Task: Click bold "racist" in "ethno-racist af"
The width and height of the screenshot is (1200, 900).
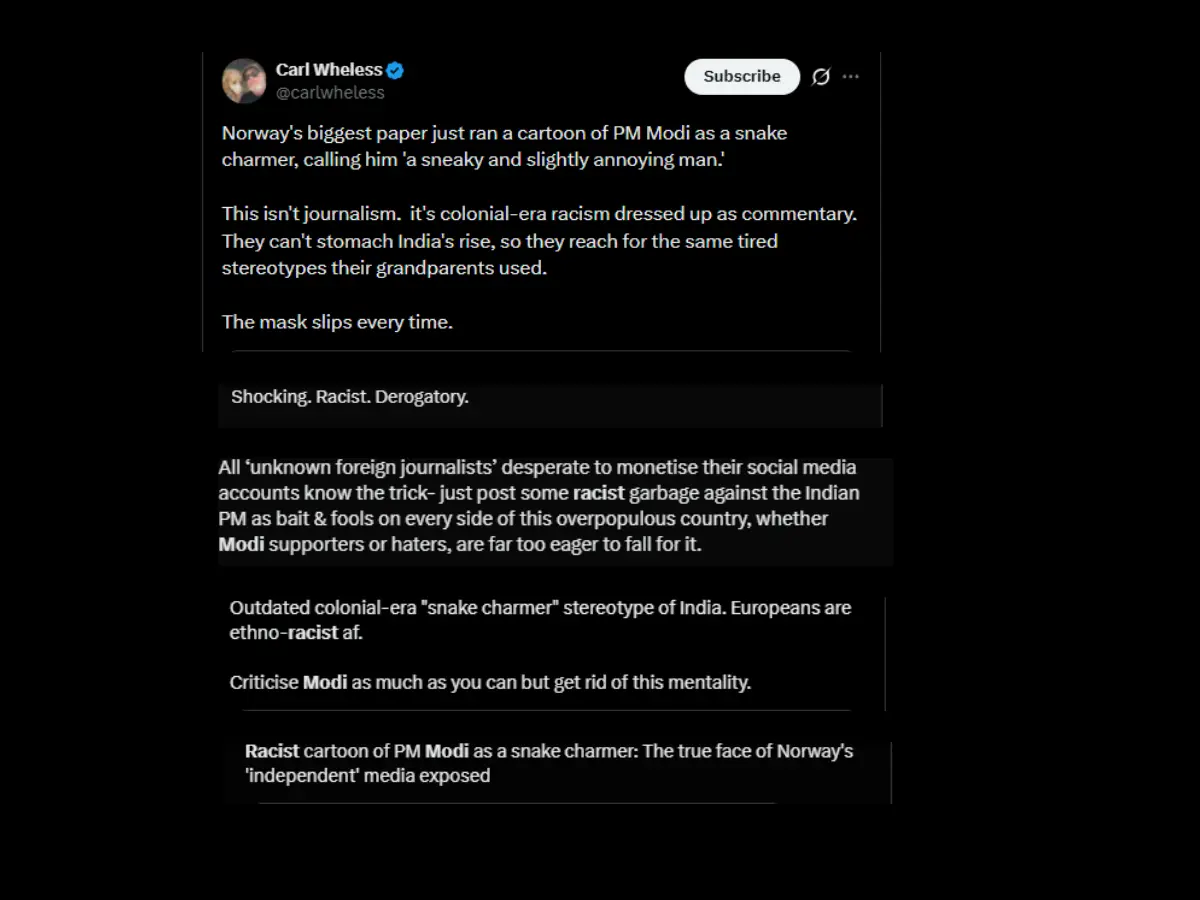Action: pyautogui.click(x=313, y=633)
